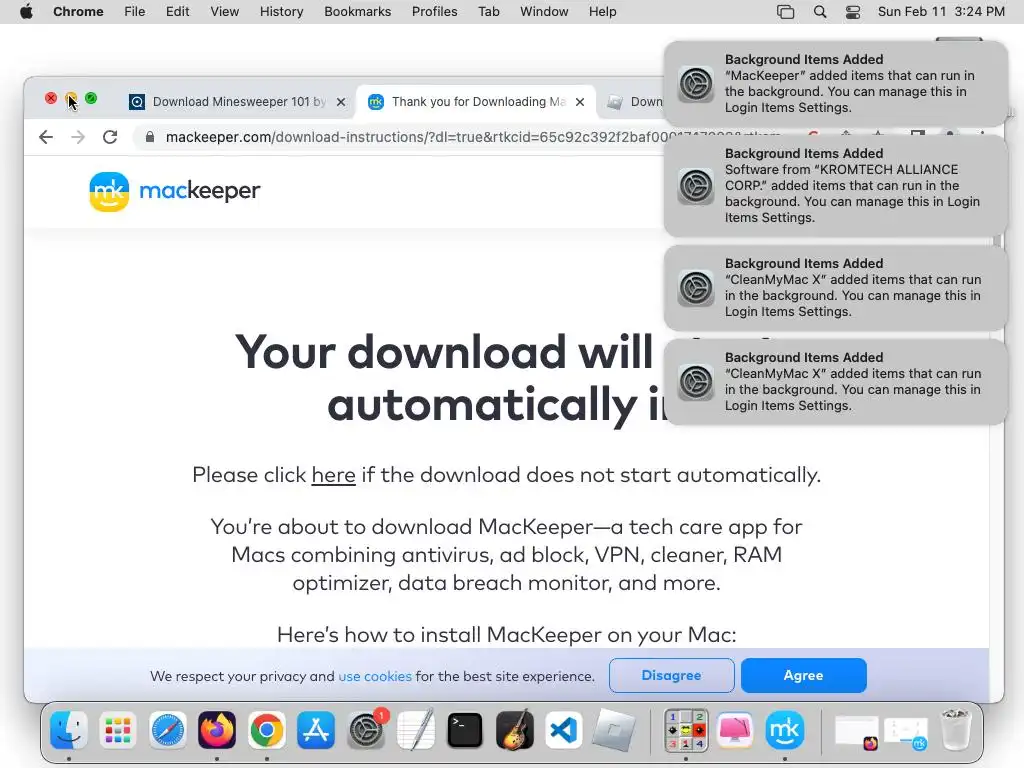Viewport: 1024px width, 768px height.
Task: Open the Edit menu
Action: [178, 12]
